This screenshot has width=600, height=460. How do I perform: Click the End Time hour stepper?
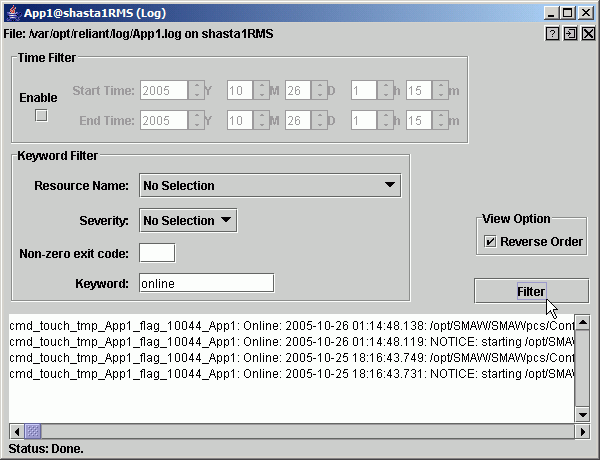coord(385,120)
